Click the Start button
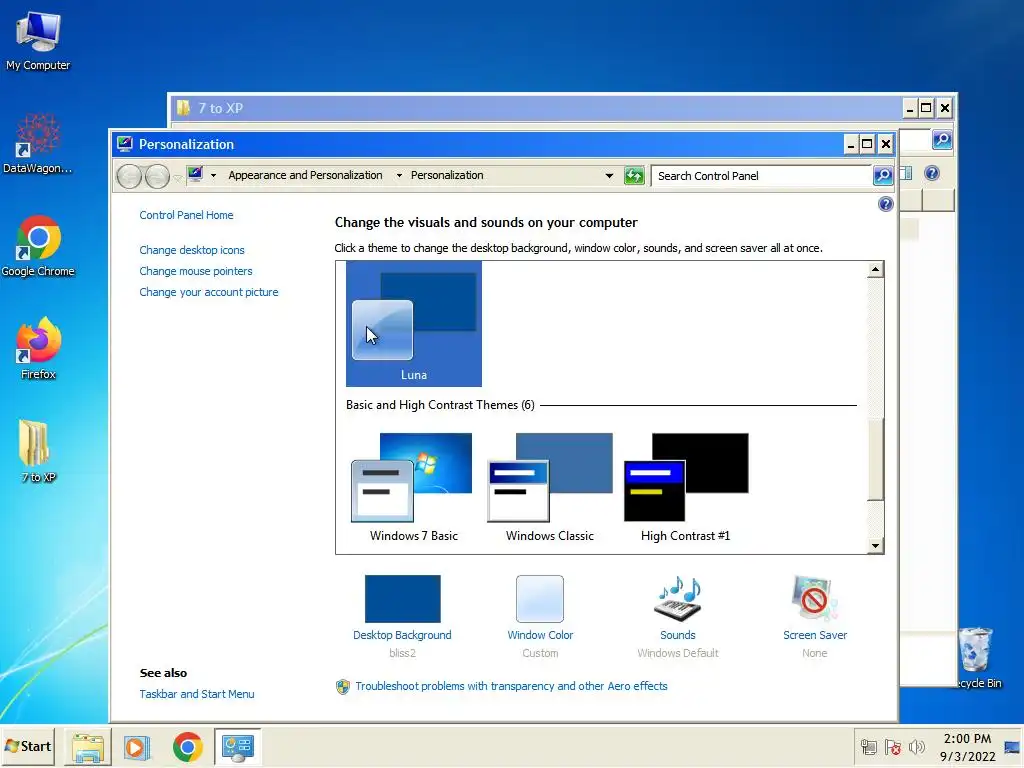The width and height of the screenshot is (1024, 768). tap(28, 746)
